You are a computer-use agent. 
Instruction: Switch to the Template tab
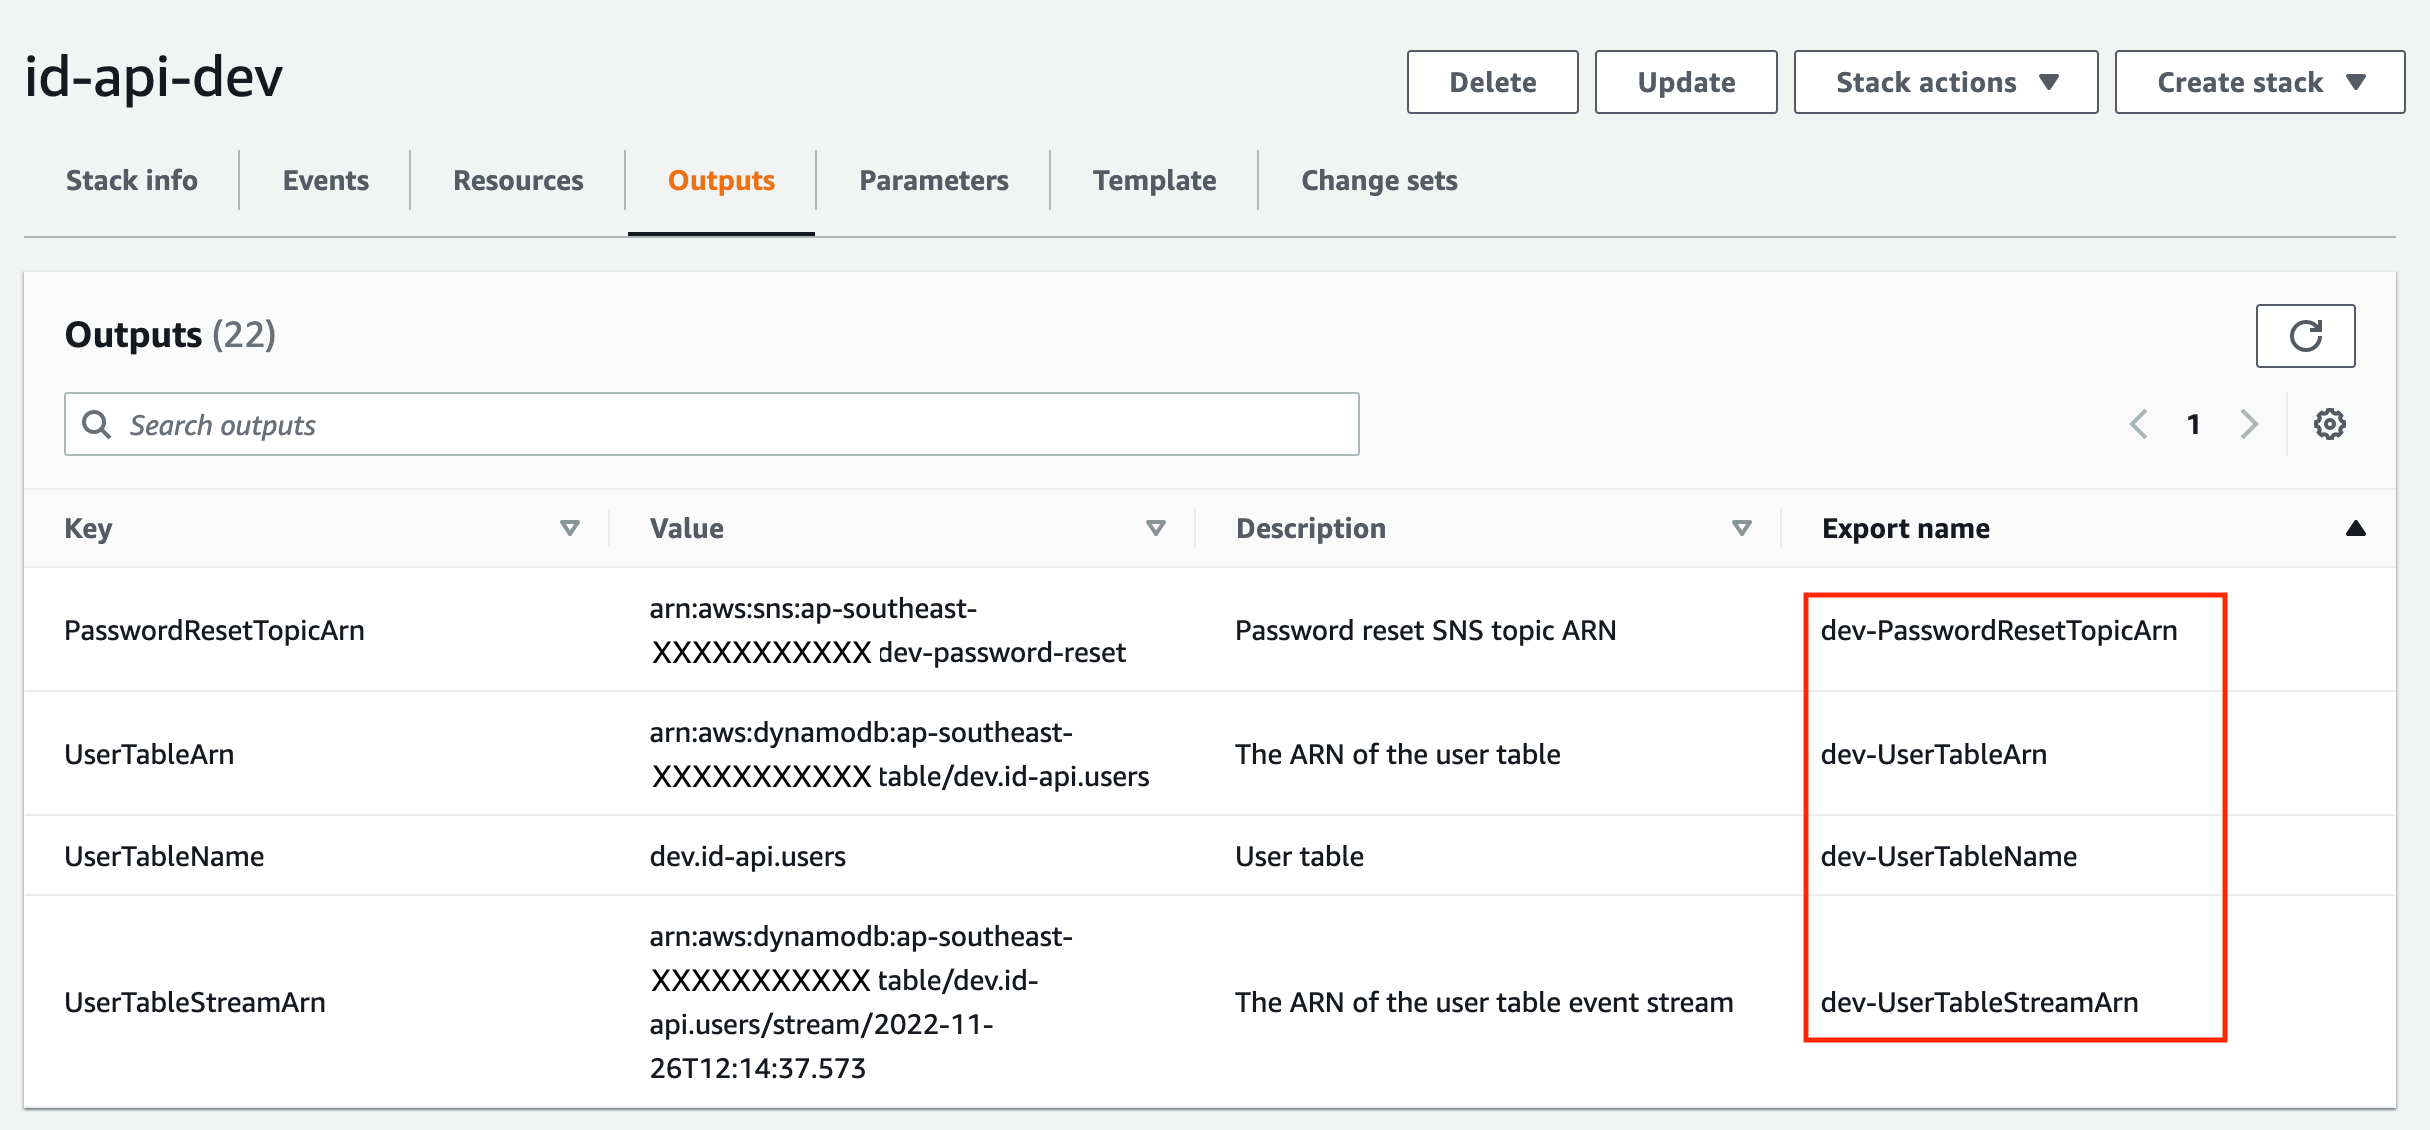[1154, 180]
